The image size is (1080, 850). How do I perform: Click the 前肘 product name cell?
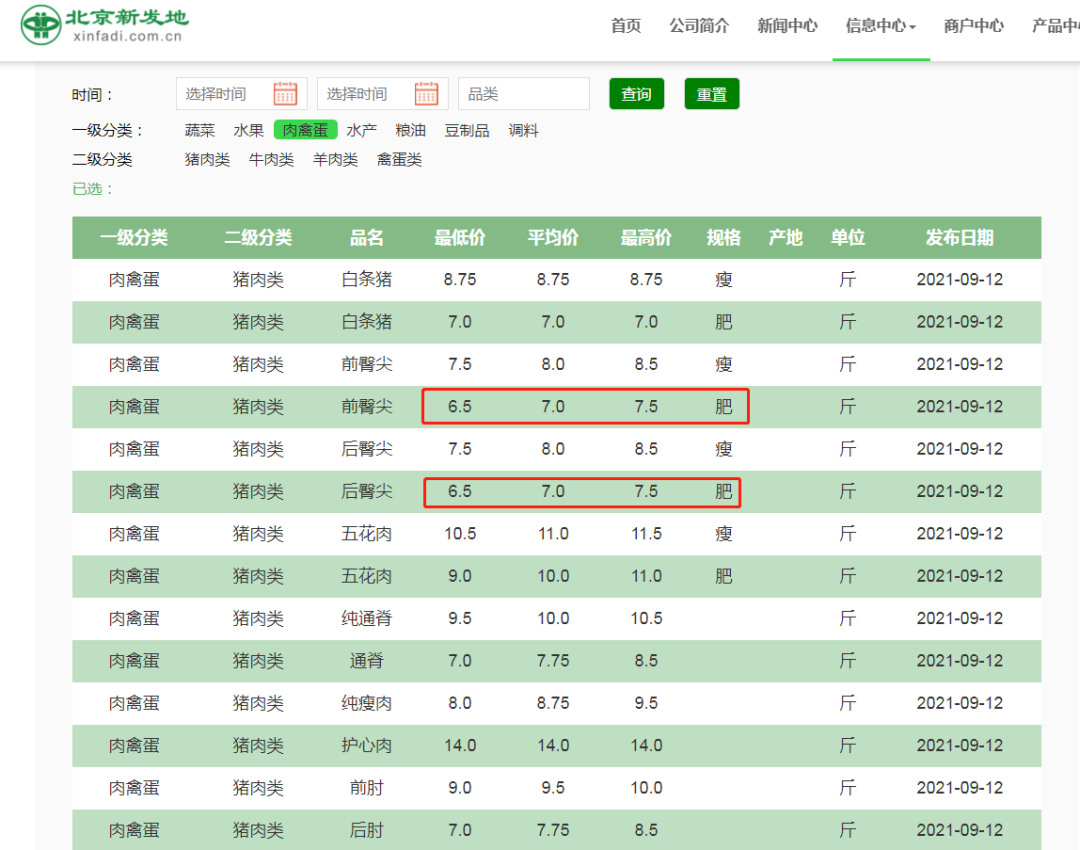pos(366,788)
